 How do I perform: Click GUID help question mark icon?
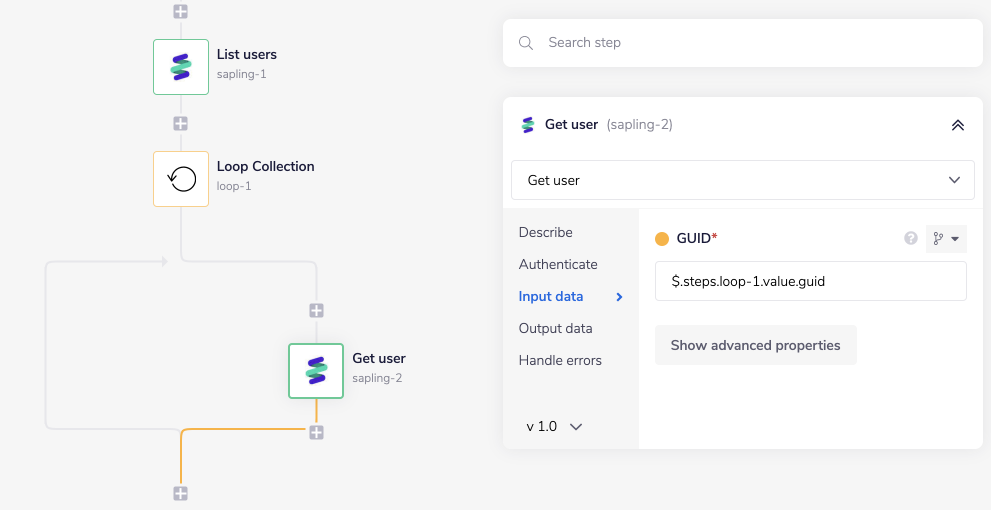coord(911,238)
